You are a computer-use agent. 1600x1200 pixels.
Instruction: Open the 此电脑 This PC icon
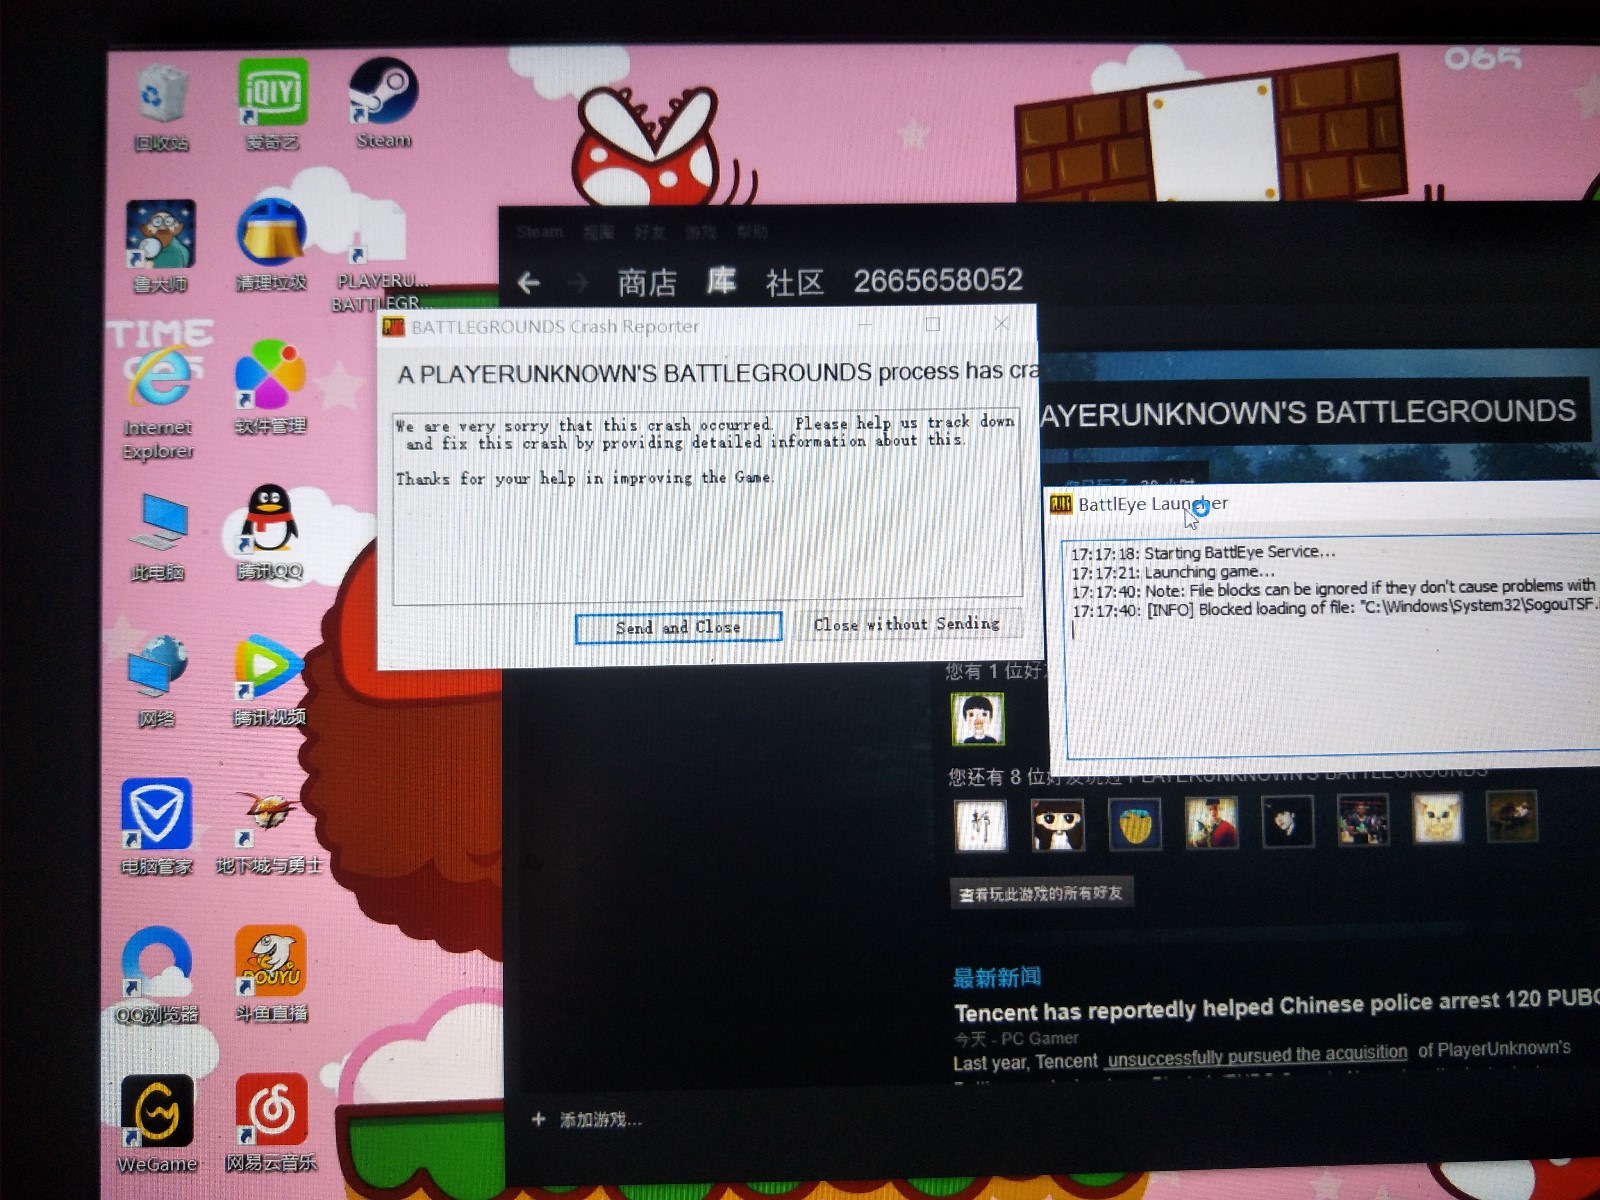point(158,536)
